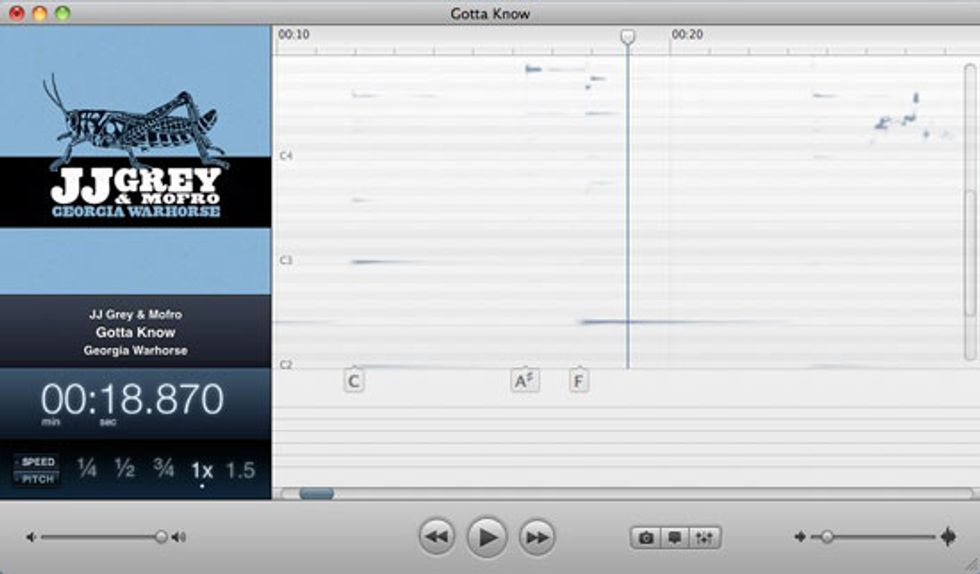Set playback speed to 1x

202,470
